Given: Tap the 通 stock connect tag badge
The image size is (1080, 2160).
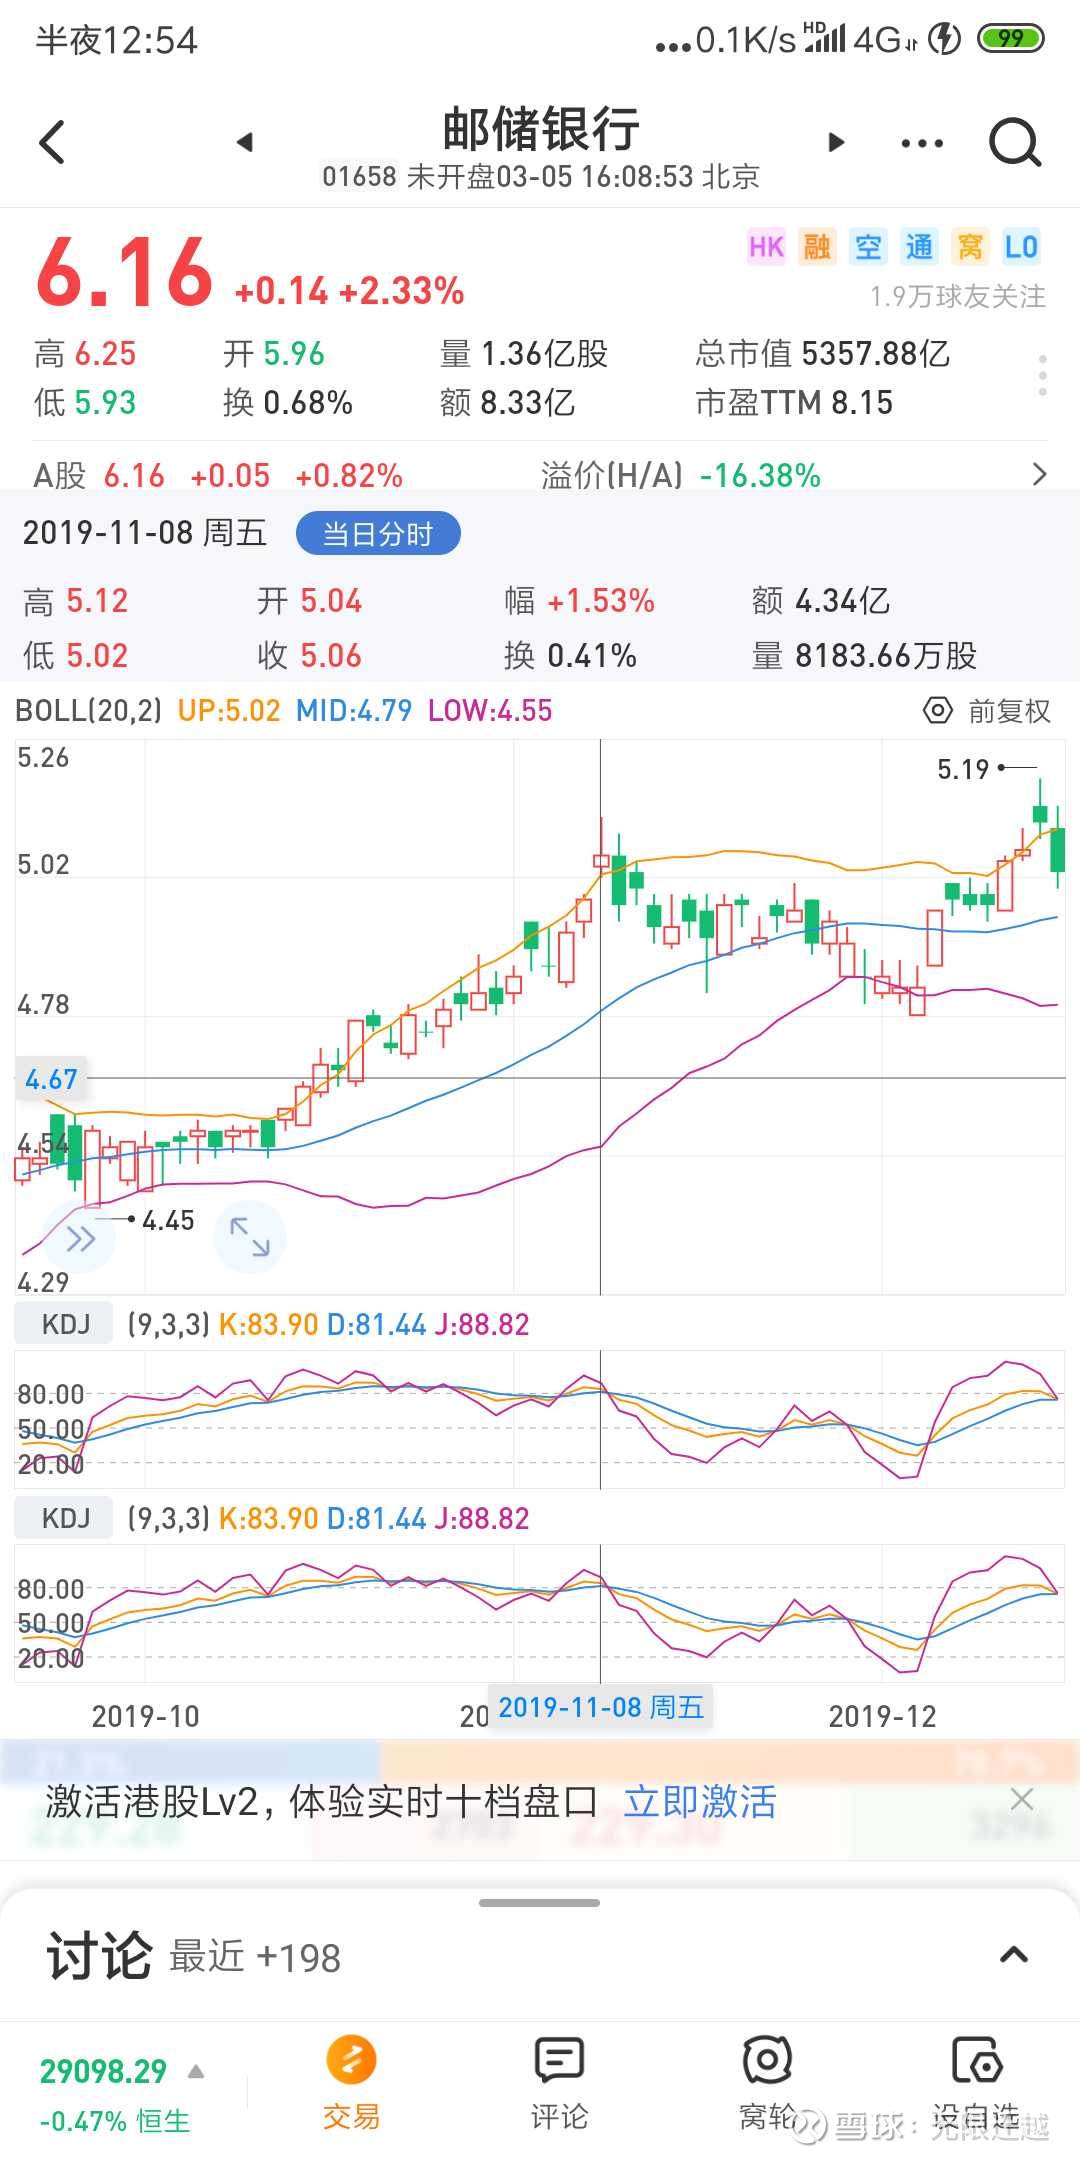Looking at the screenshot, I should (919, 247).
